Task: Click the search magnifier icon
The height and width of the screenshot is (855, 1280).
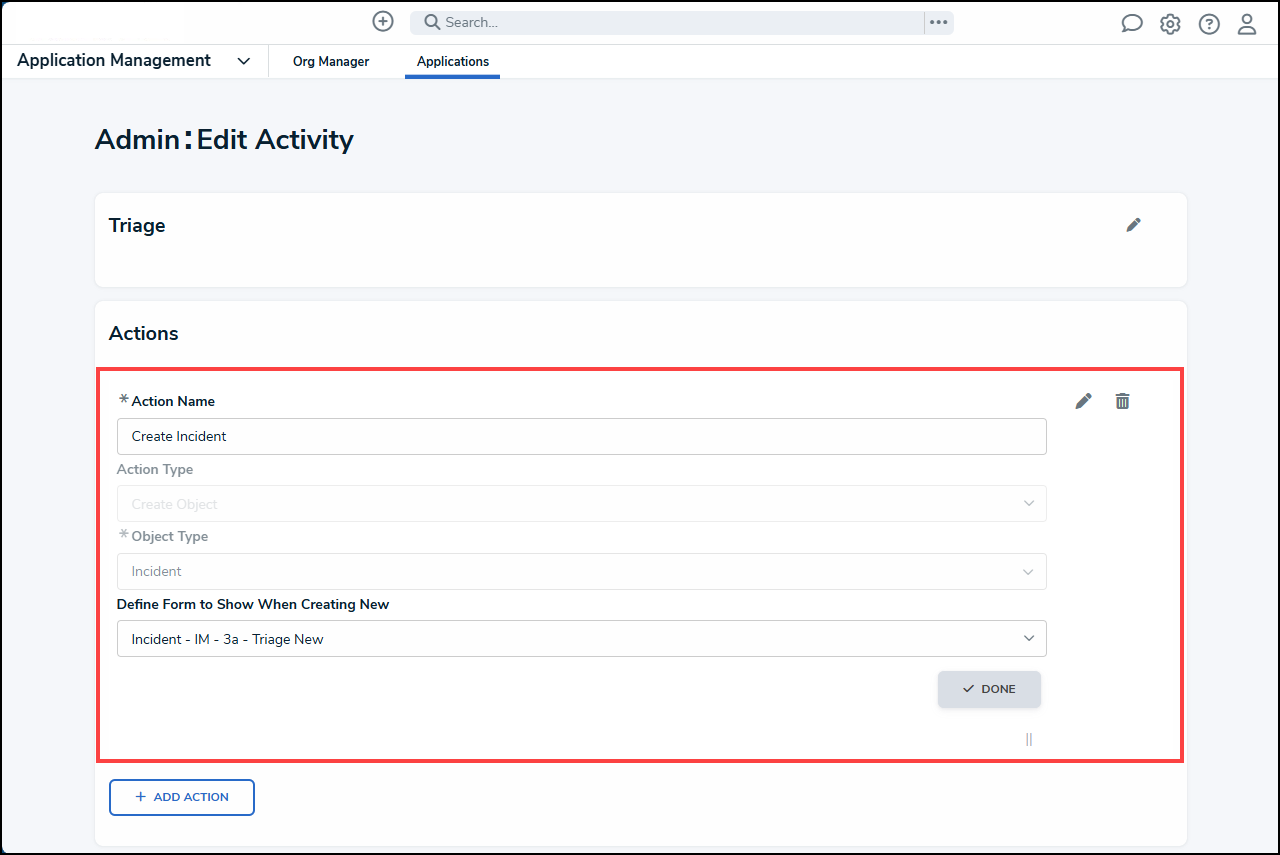Action: [x=432, y=22]
